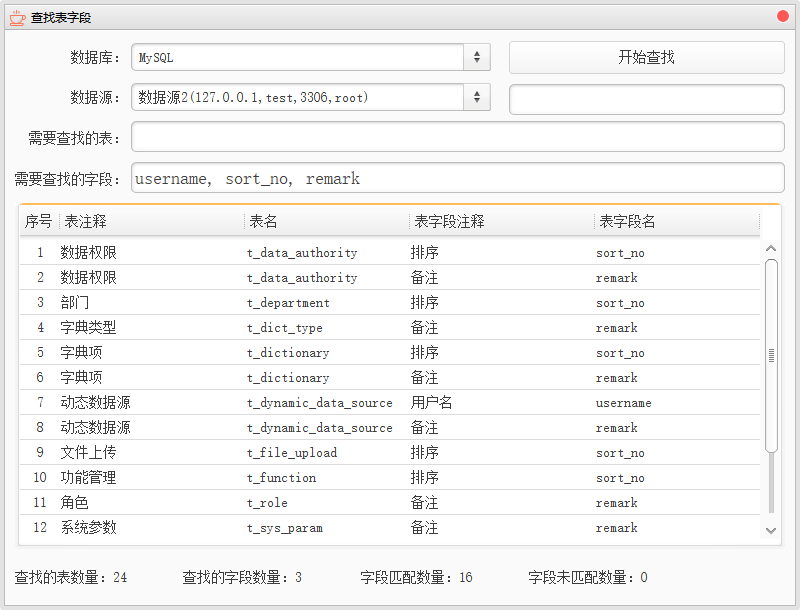The height and width of the screenshot is (610, 800).
Task: Click the 字段匹配数量: 16 status text
Action: tap(416, 577)
